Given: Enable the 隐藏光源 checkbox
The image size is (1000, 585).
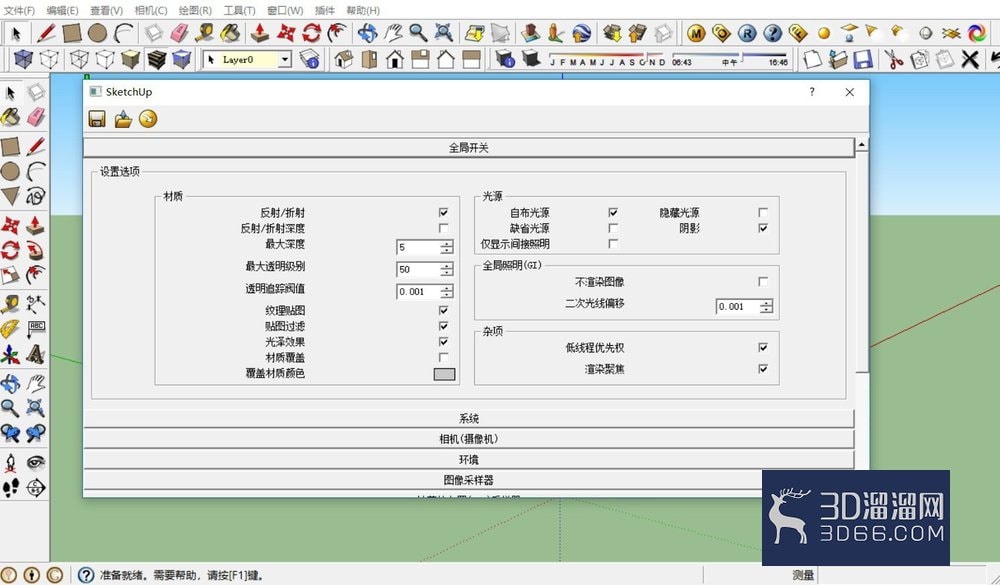Looking at the screenshot, I should (x=763, y=212).
